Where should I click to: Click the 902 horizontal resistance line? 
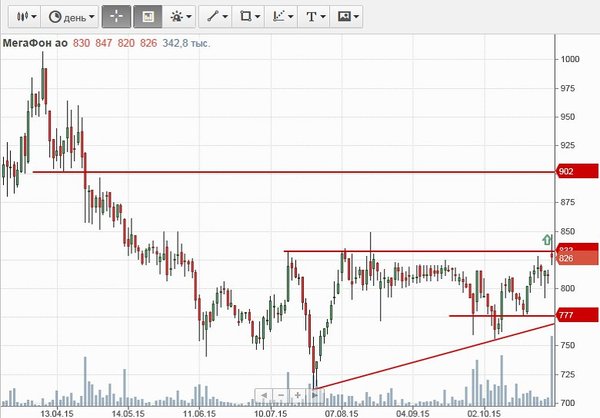(x=300, y=172)
